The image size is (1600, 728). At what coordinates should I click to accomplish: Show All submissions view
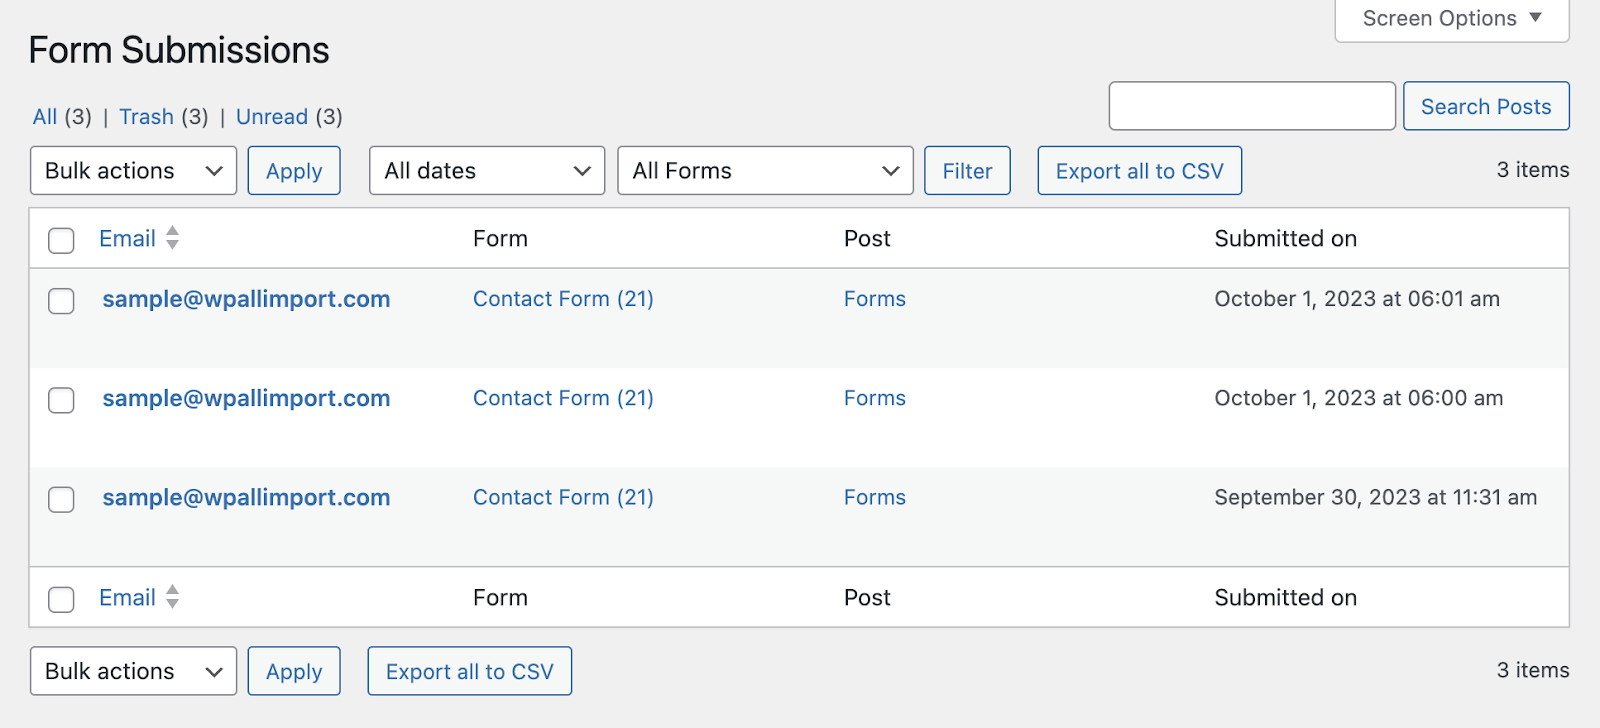pos(45,117)
